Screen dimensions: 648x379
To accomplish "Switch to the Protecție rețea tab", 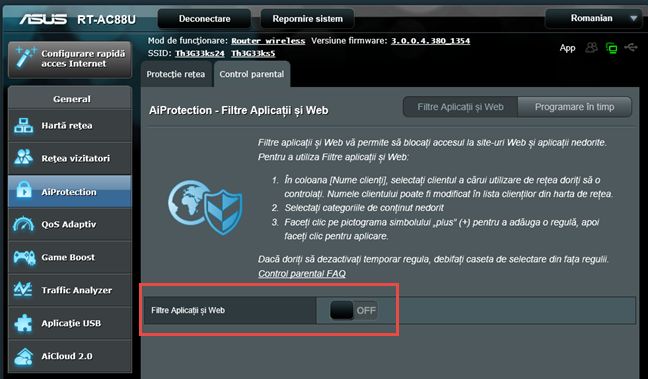I will 176,74.
